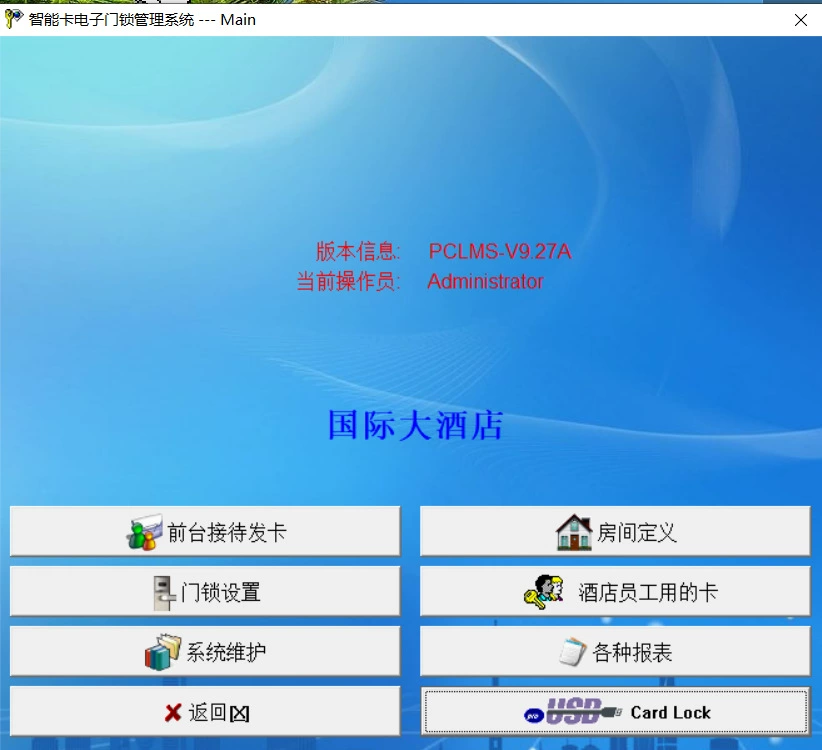This screenshot has width=822, height=750.
Task: Click the USB logo icon
Action: pos(572,712)
